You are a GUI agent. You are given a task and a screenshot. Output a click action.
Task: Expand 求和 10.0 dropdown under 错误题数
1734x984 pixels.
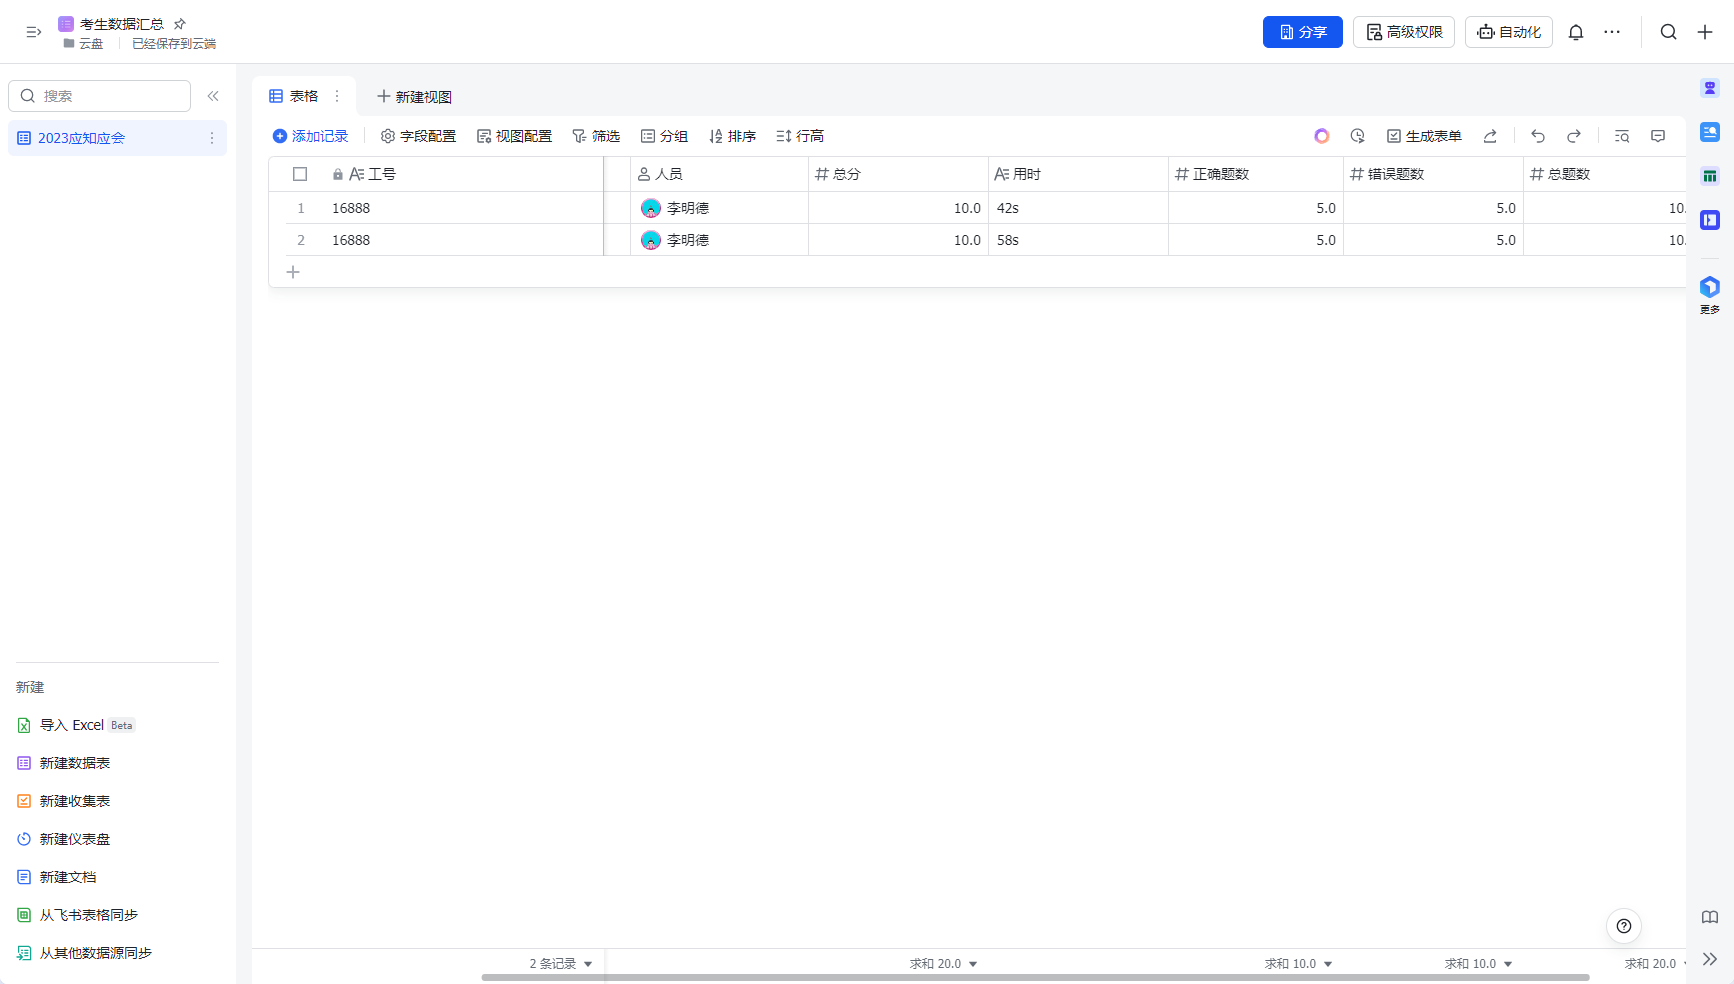[x=1478, y=964]
